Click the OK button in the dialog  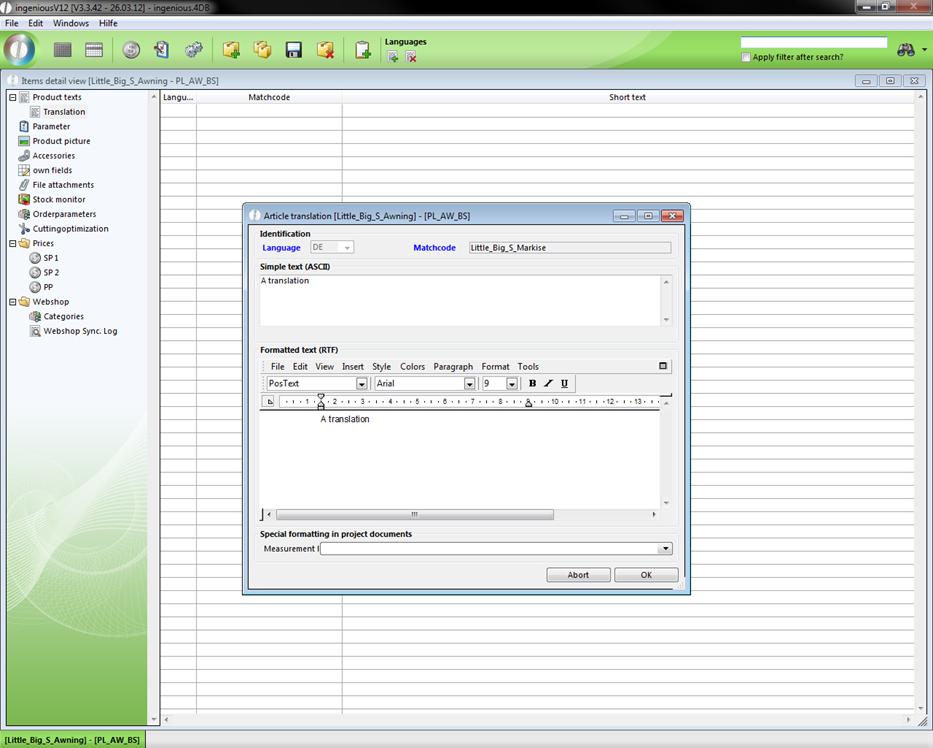pyautogui.click(x=646, y=575)
